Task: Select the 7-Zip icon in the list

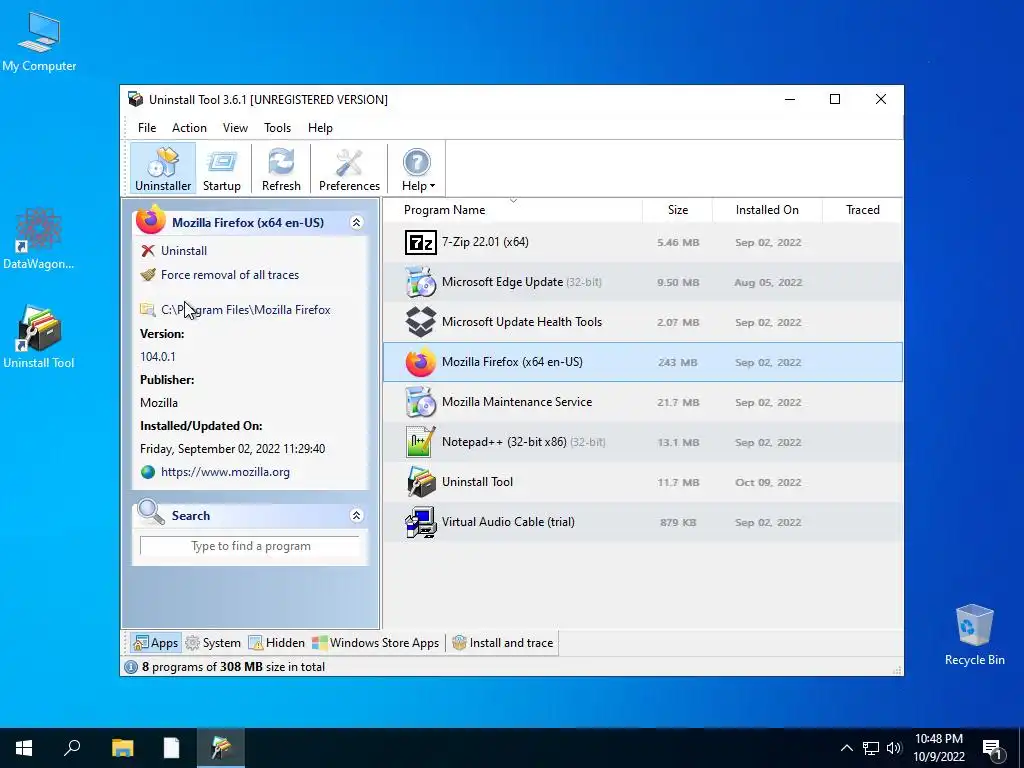Action: 421,242
